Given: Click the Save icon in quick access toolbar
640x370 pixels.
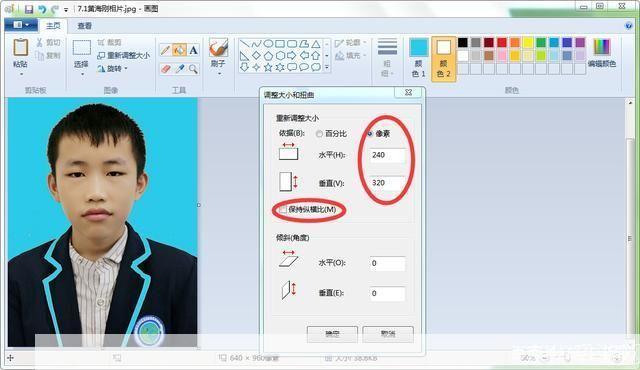Looking at the screenshot, I should (29, 9).
